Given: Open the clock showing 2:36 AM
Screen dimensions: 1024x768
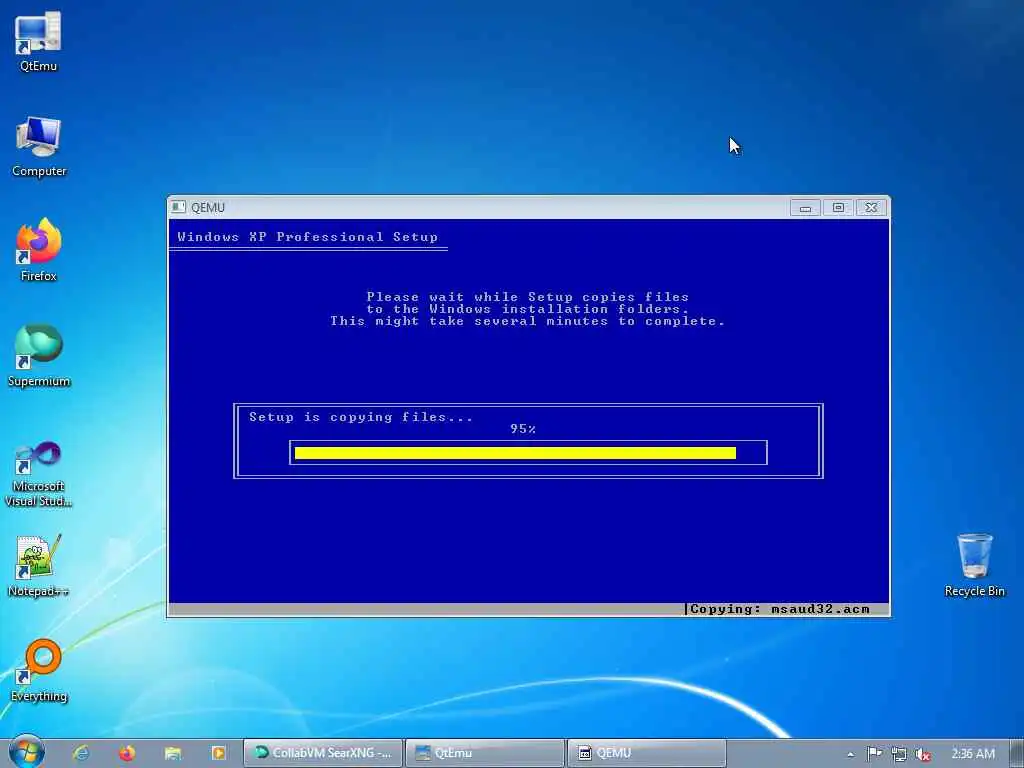Looking at the screenshot, I should tap(973, 754).
